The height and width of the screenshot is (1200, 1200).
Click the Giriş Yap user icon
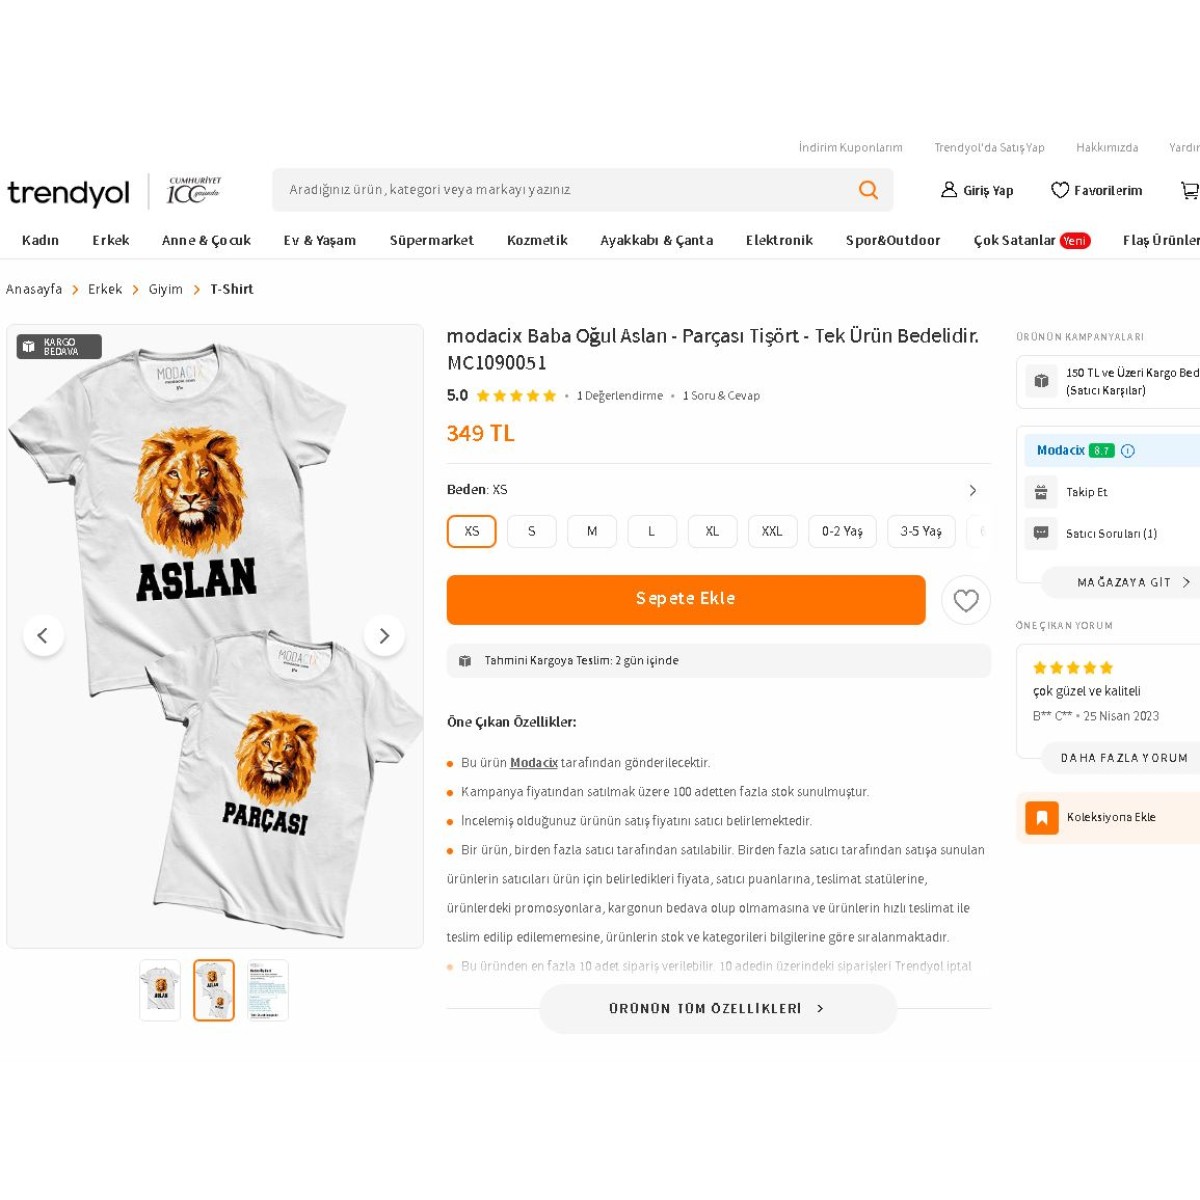(949, 189)
